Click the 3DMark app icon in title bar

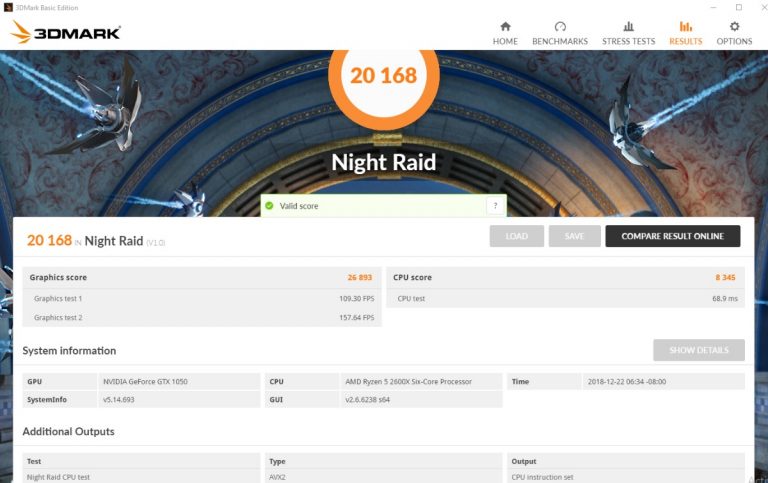point(9,7)
